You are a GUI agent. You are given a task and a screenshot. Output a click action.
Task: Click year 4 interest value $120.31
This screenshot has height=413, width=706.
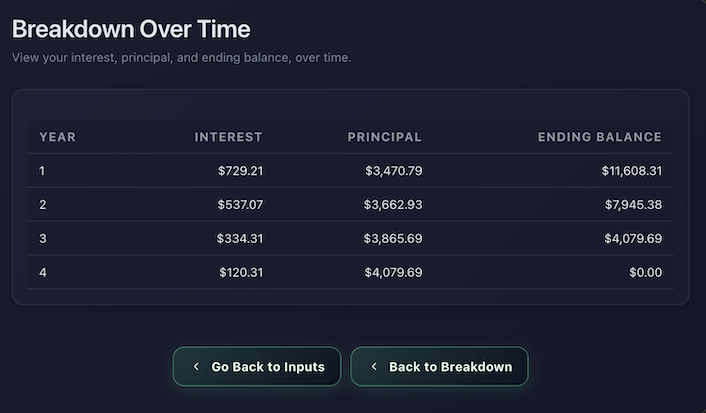240,272
